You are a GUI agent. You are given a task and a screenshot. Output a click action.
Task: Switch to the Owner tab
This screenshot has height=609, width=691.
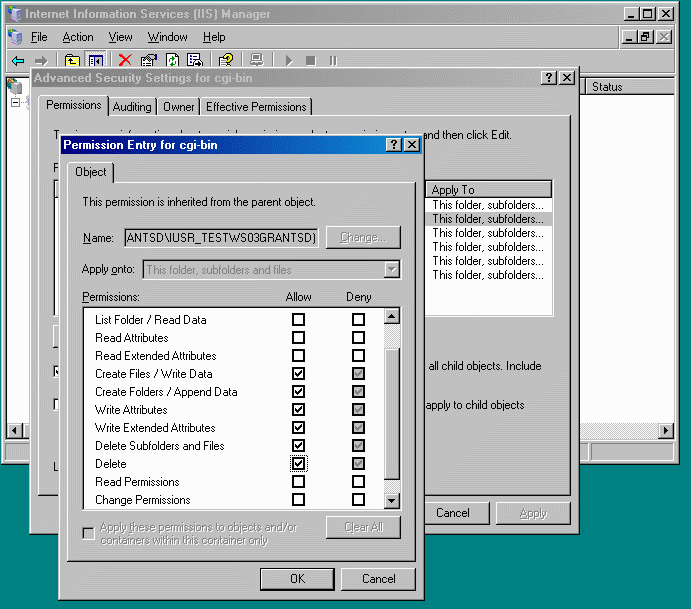[x=178, y=107]
